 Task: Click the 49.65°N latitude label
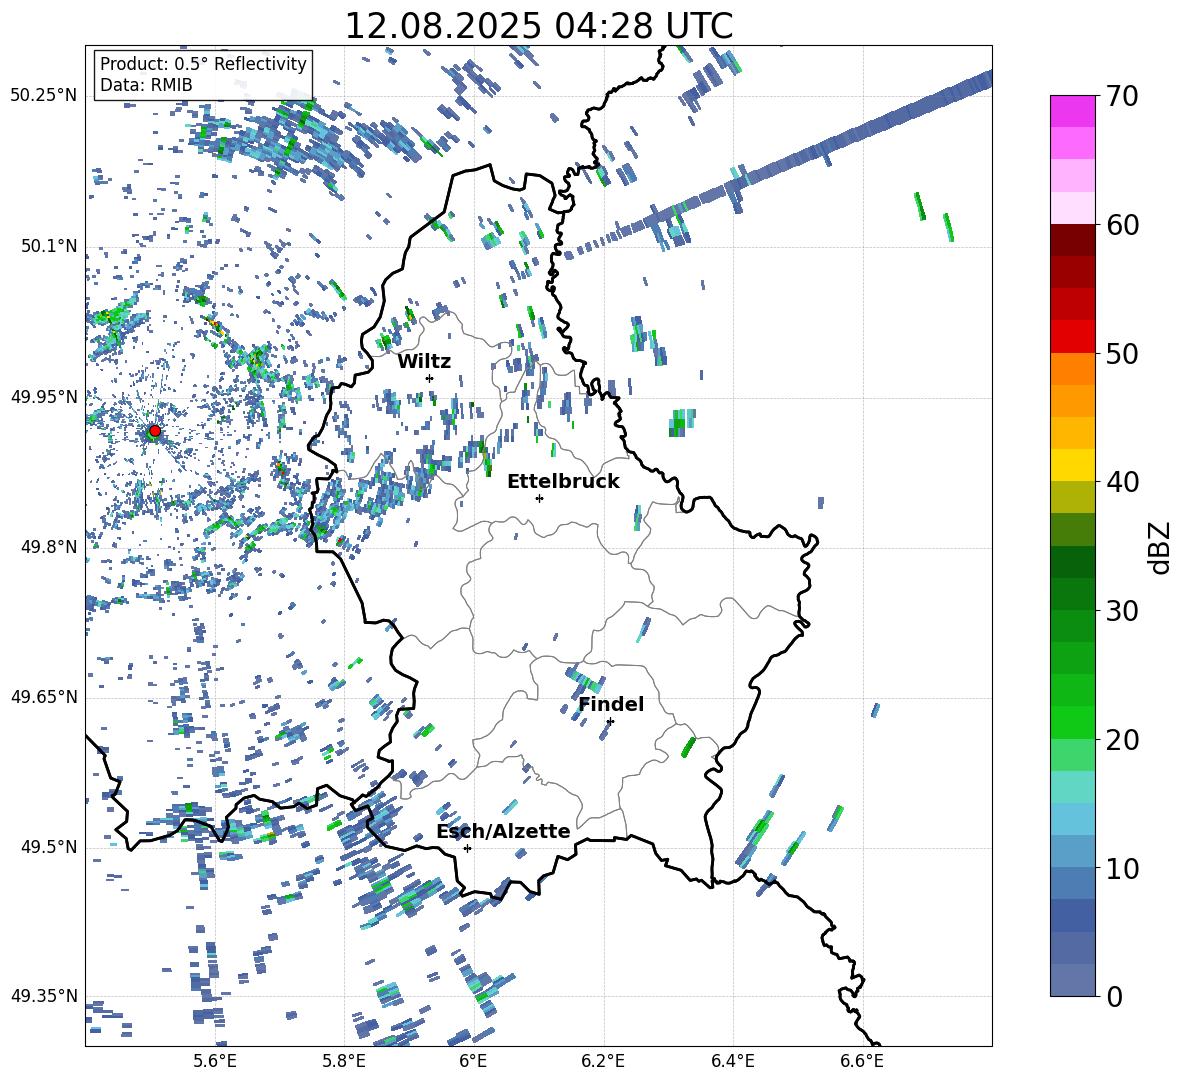click(44, 696)
